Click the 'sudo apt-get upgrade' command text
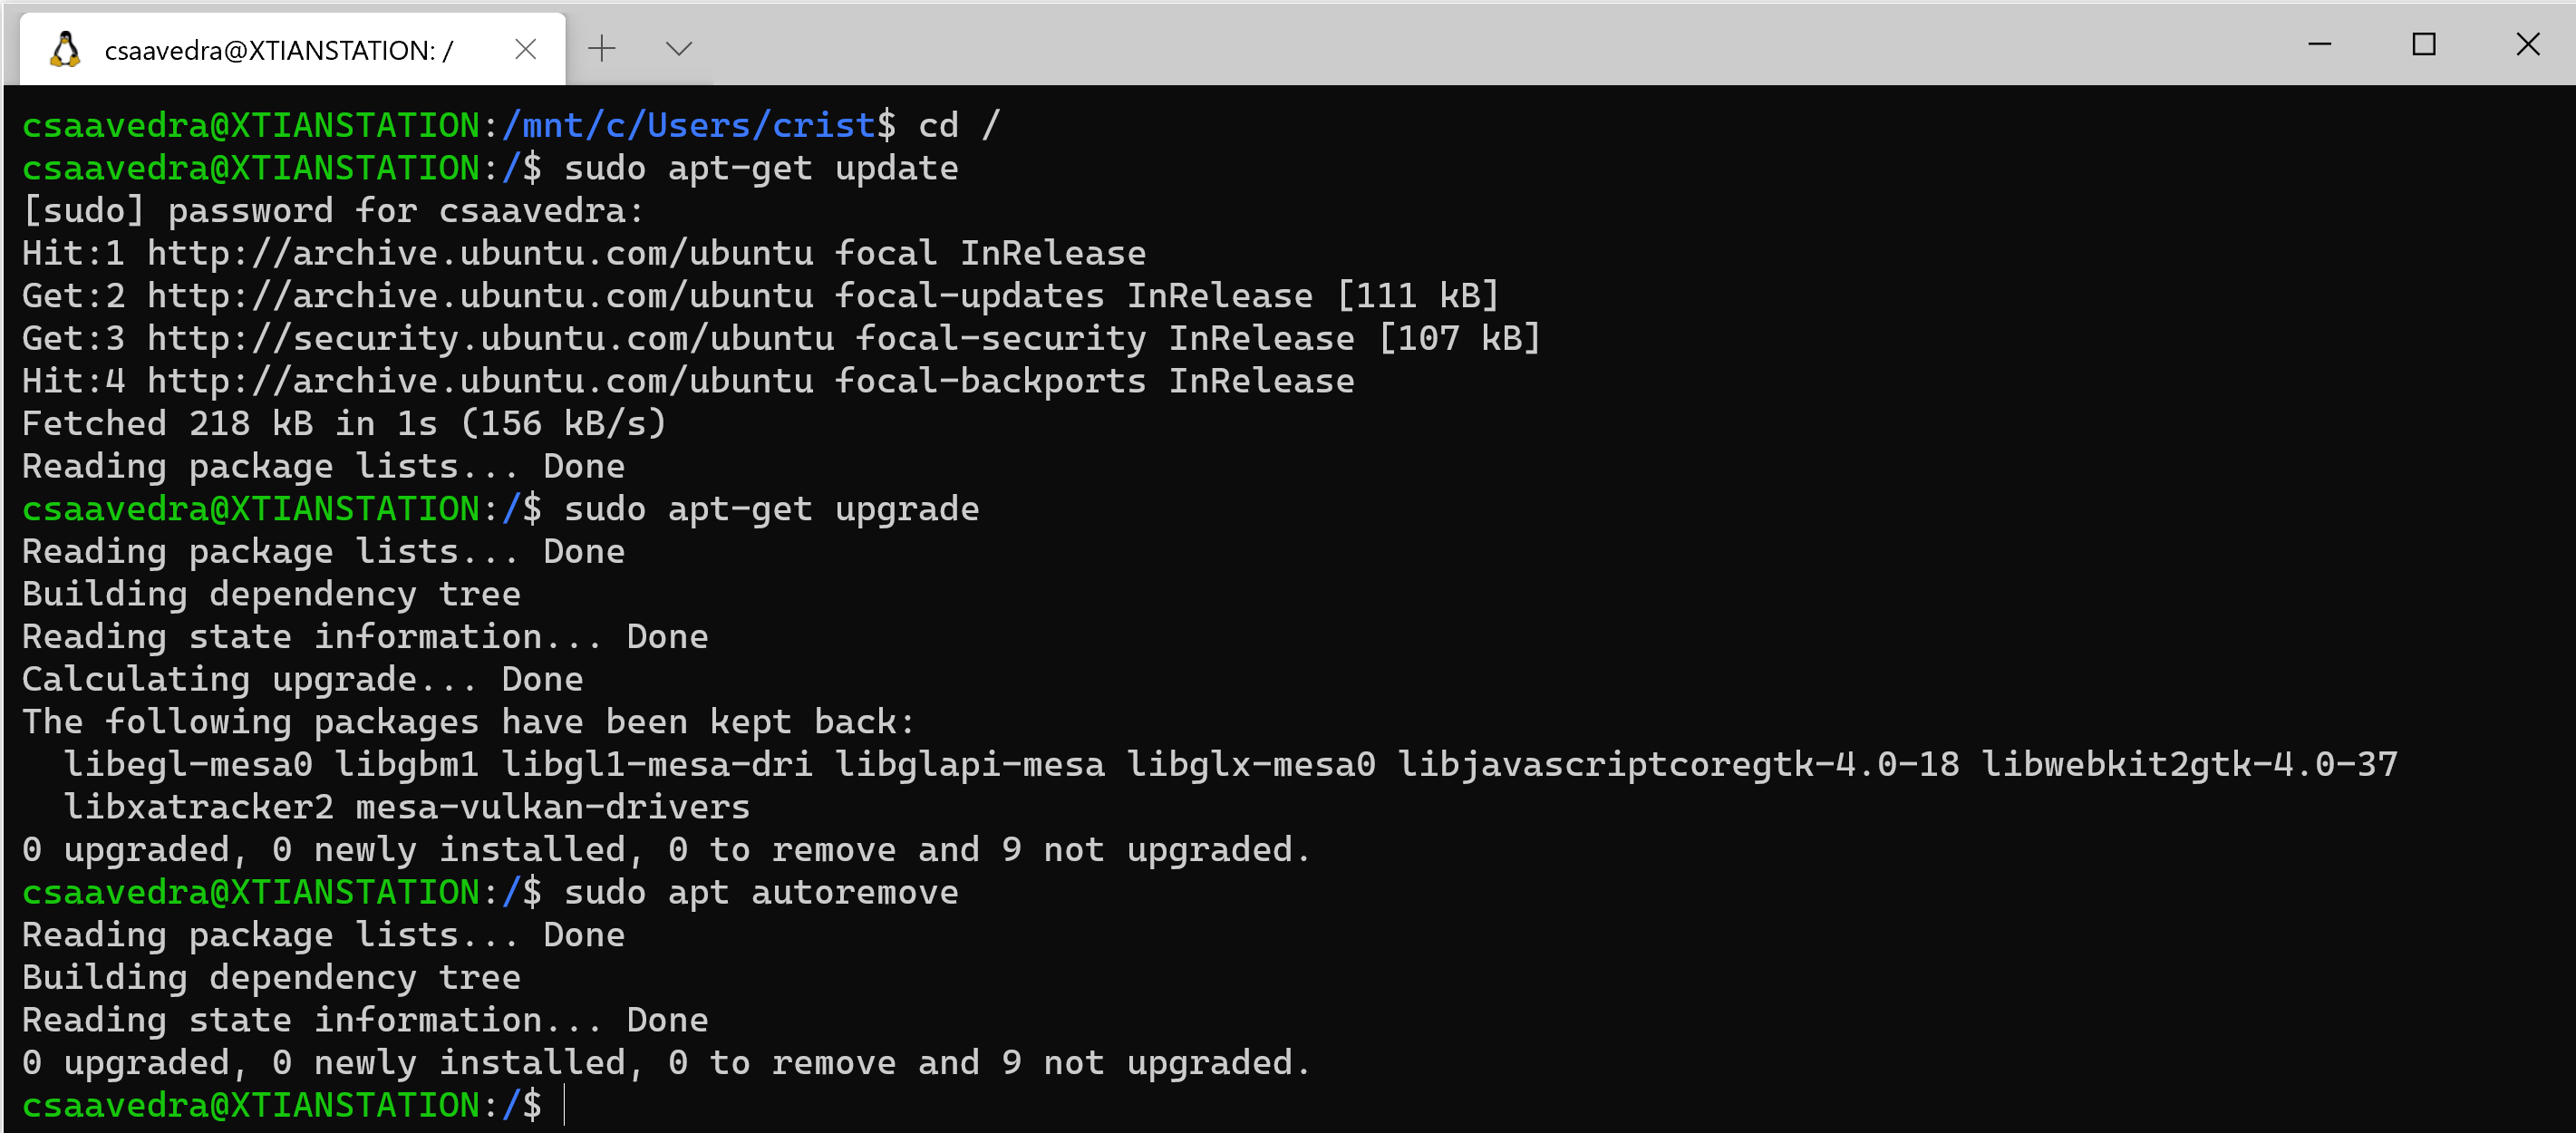Screen dimensions: 2576x1133 771,509
